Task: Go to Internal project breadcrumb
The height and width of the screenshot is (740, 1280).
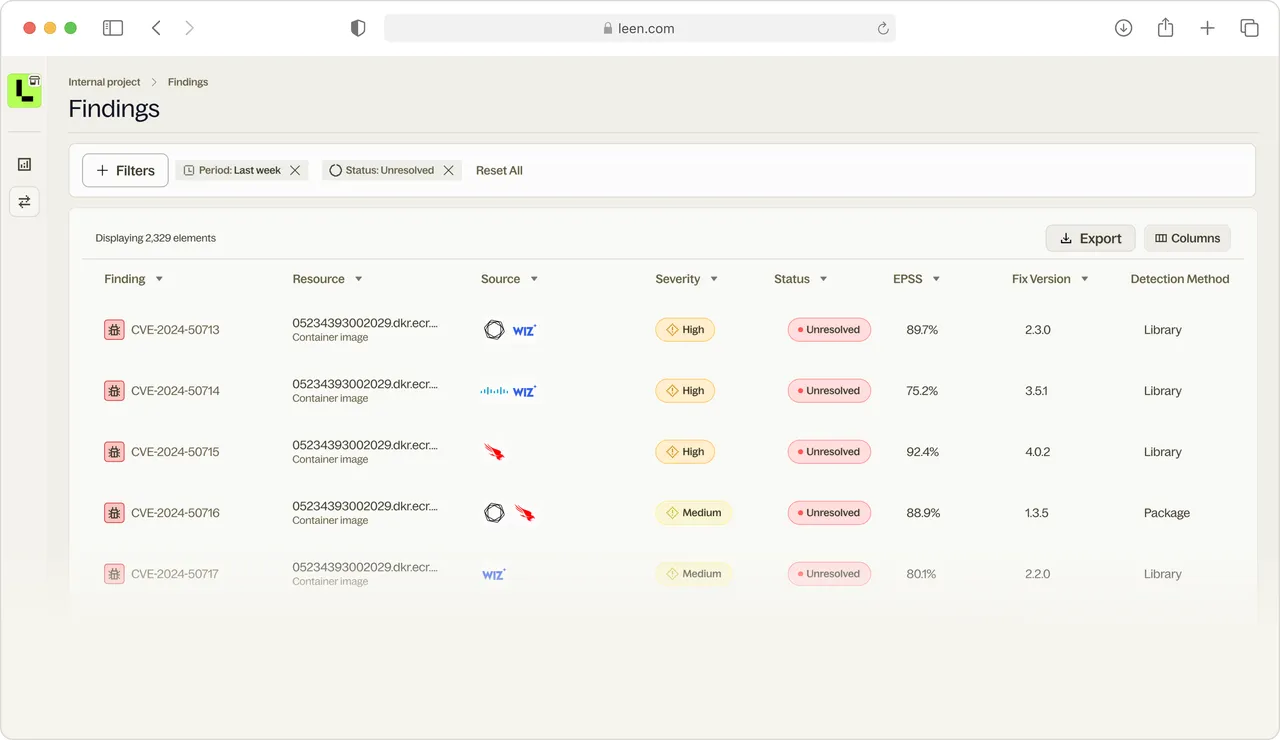Action: pyautogui.click(x=104, y=82)
